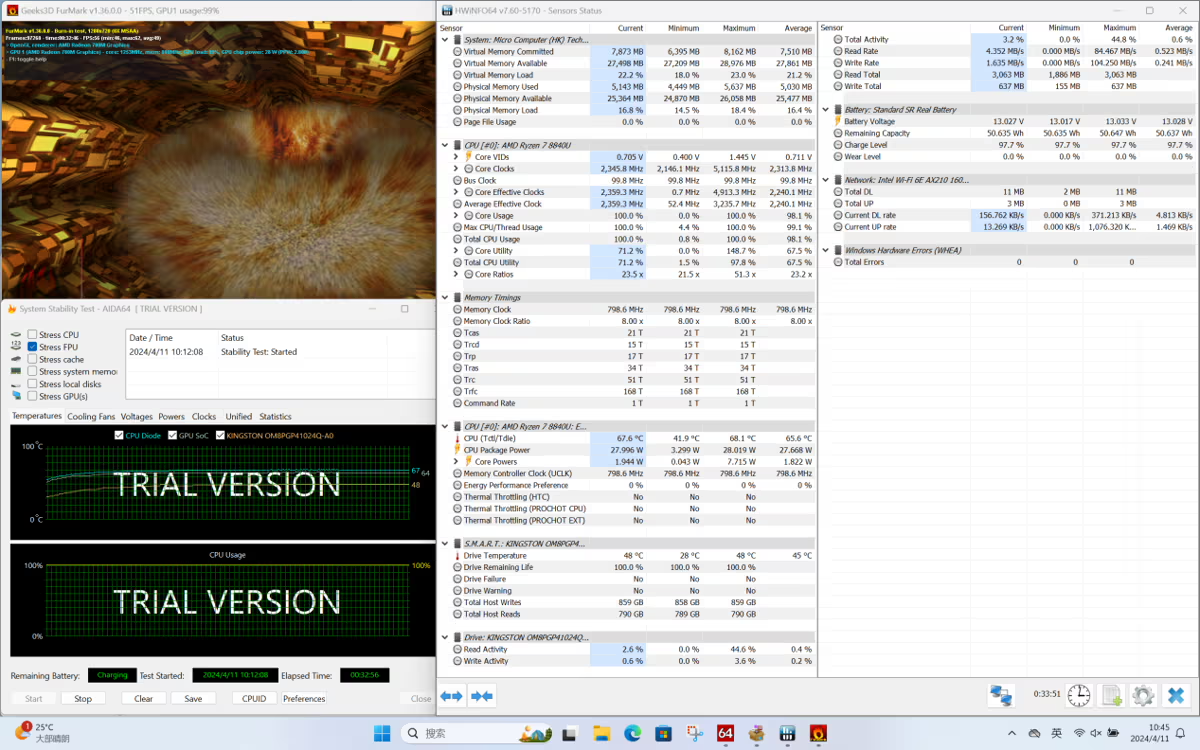Screen dimensions: 1200x750
Task: Open AIDA64 Preferences
Action: pyautogui.click(x=304, y=699)
